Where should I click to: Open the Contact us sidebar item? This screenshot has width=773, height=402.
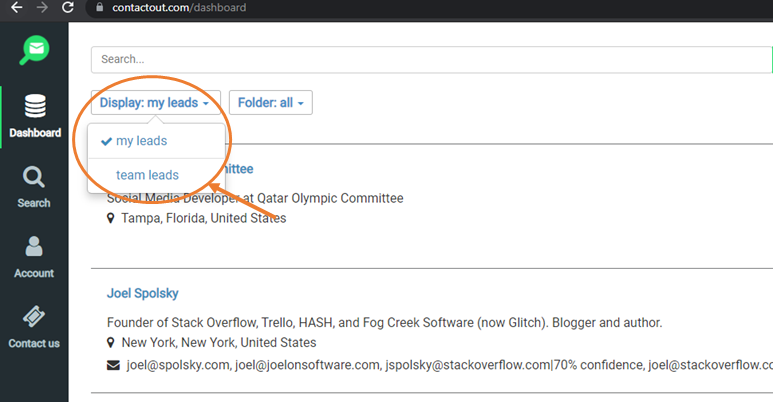click(x=34, y=328)
